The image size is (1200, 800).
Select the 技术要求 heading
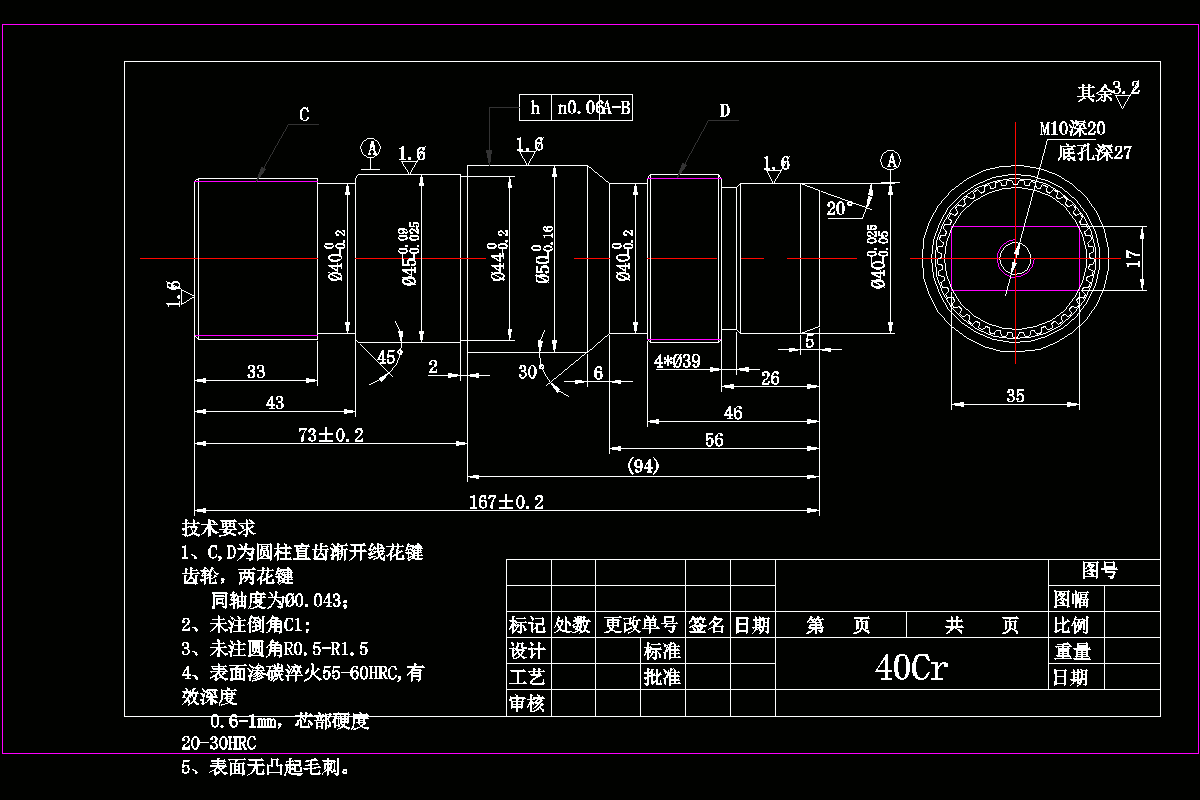click(219, 527)
